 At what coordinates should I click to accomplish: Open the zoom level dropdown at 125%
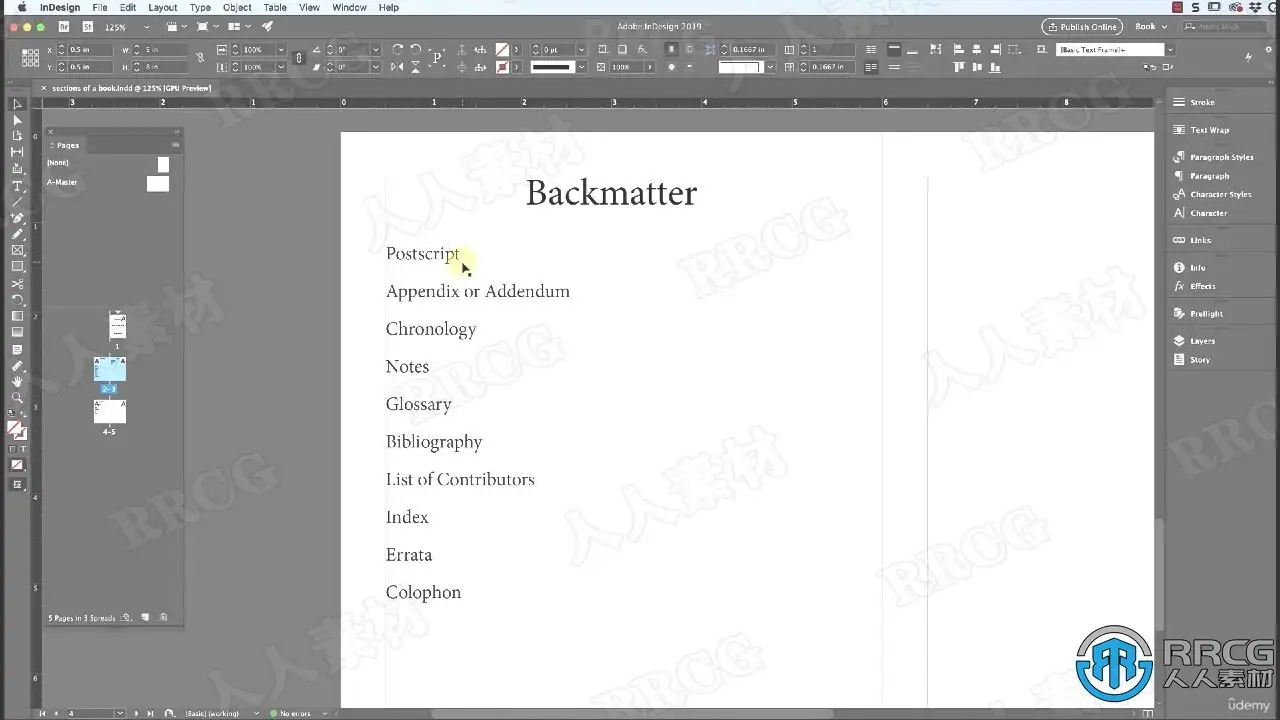click(147, 27)
